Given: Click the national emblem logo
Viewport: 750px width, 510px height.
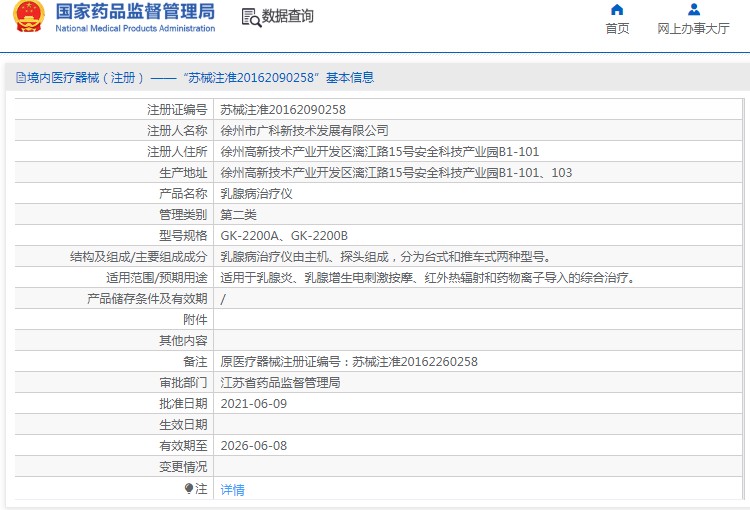Looking at the screenshot, I should point(29,17).
